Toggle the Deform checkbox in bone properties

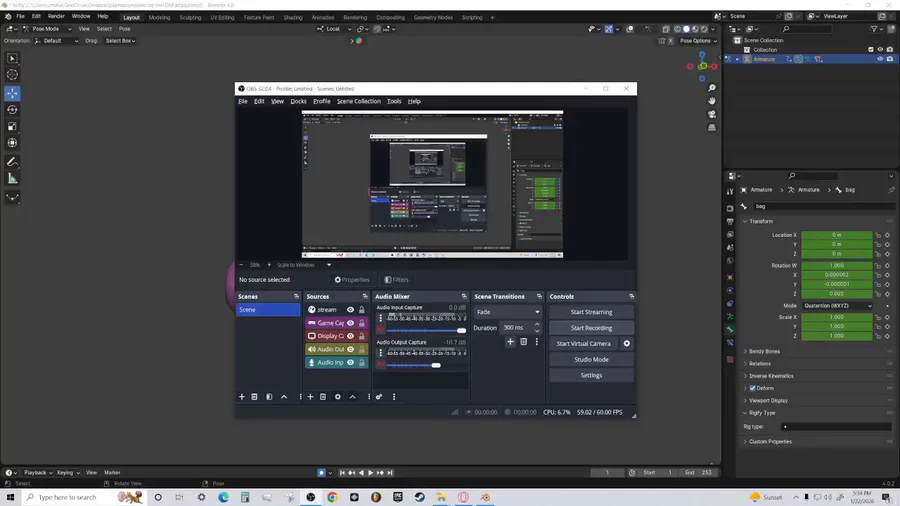[x=752, y=388]
